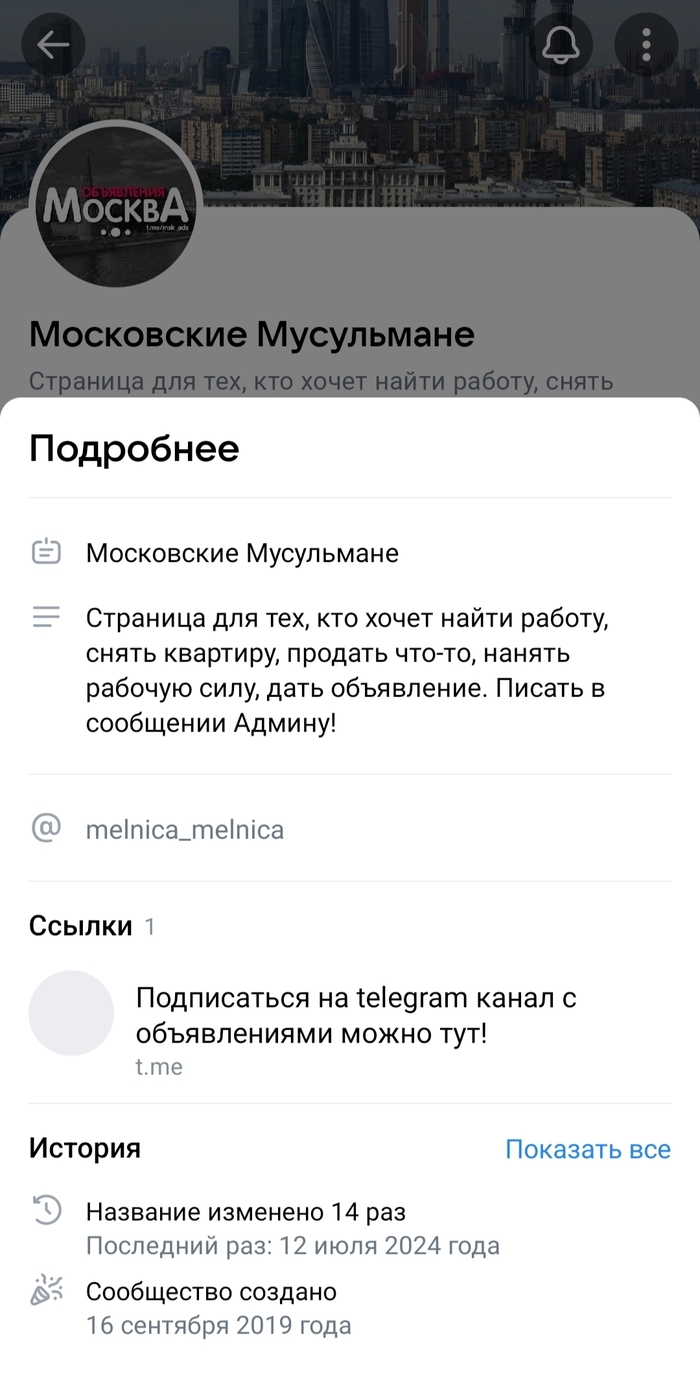Open the Москва community avatar

click(x=118, y=207)
